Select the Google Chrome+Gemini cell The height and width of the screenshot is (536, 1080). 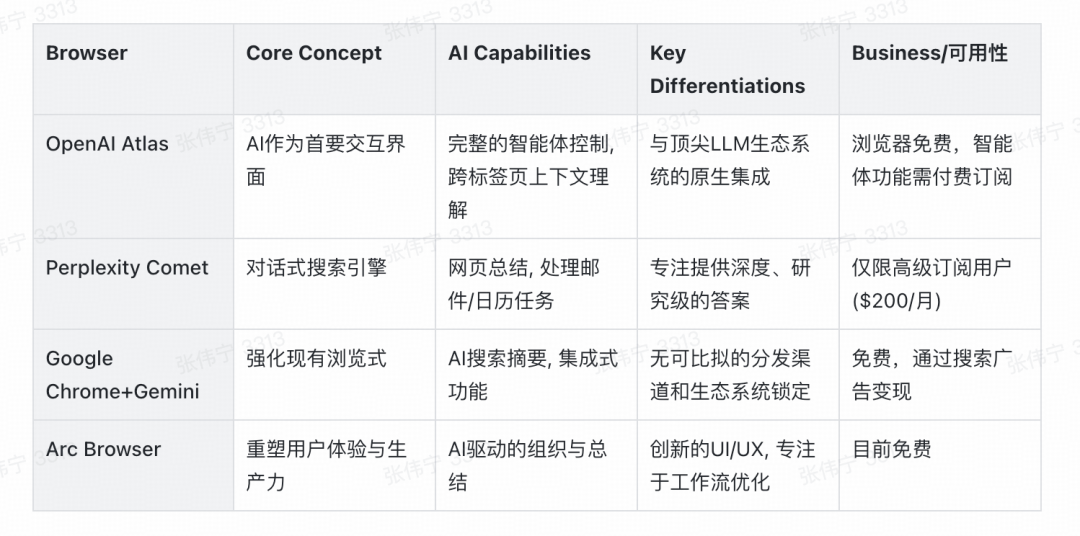coord(122,375)
